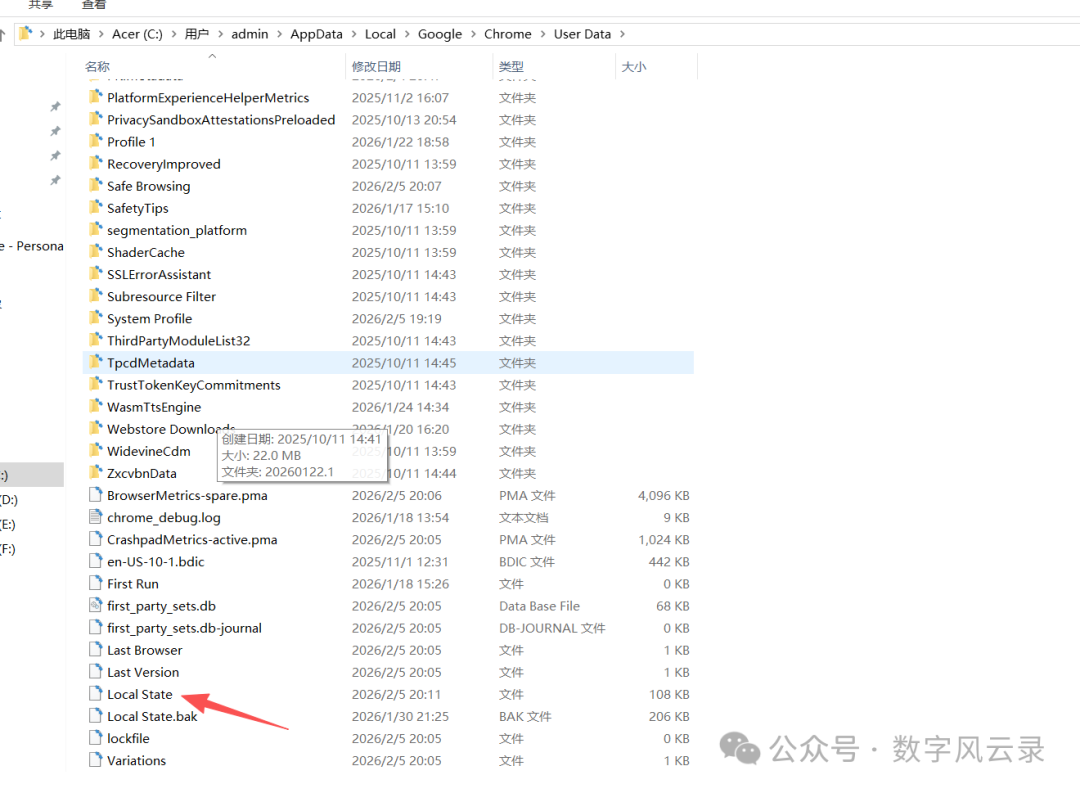Expand the chevron after admin breadcrumb
This screenshot has width=1080, height=793.
click(279, 34)
